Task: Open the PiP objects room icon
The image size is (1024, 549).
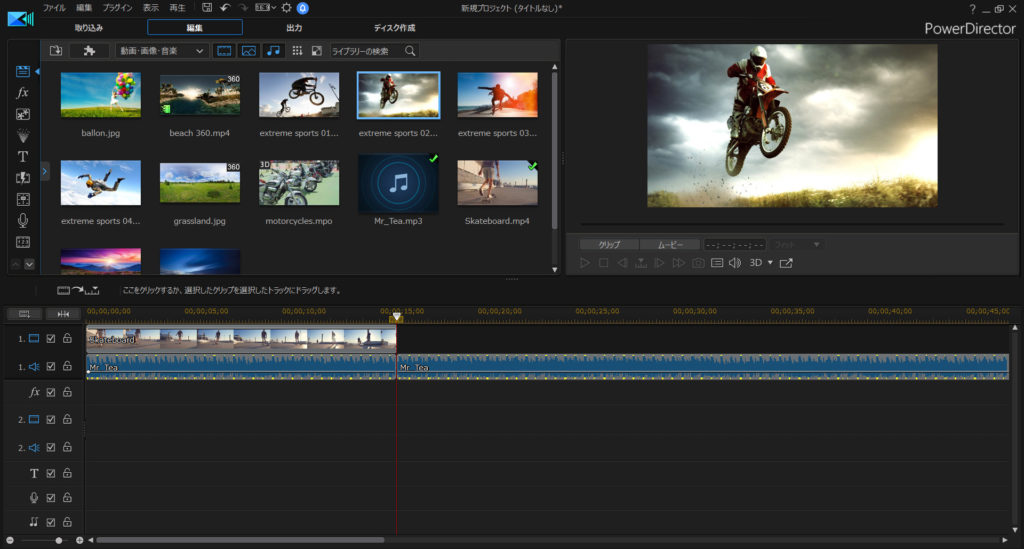Action: (23, 114)
